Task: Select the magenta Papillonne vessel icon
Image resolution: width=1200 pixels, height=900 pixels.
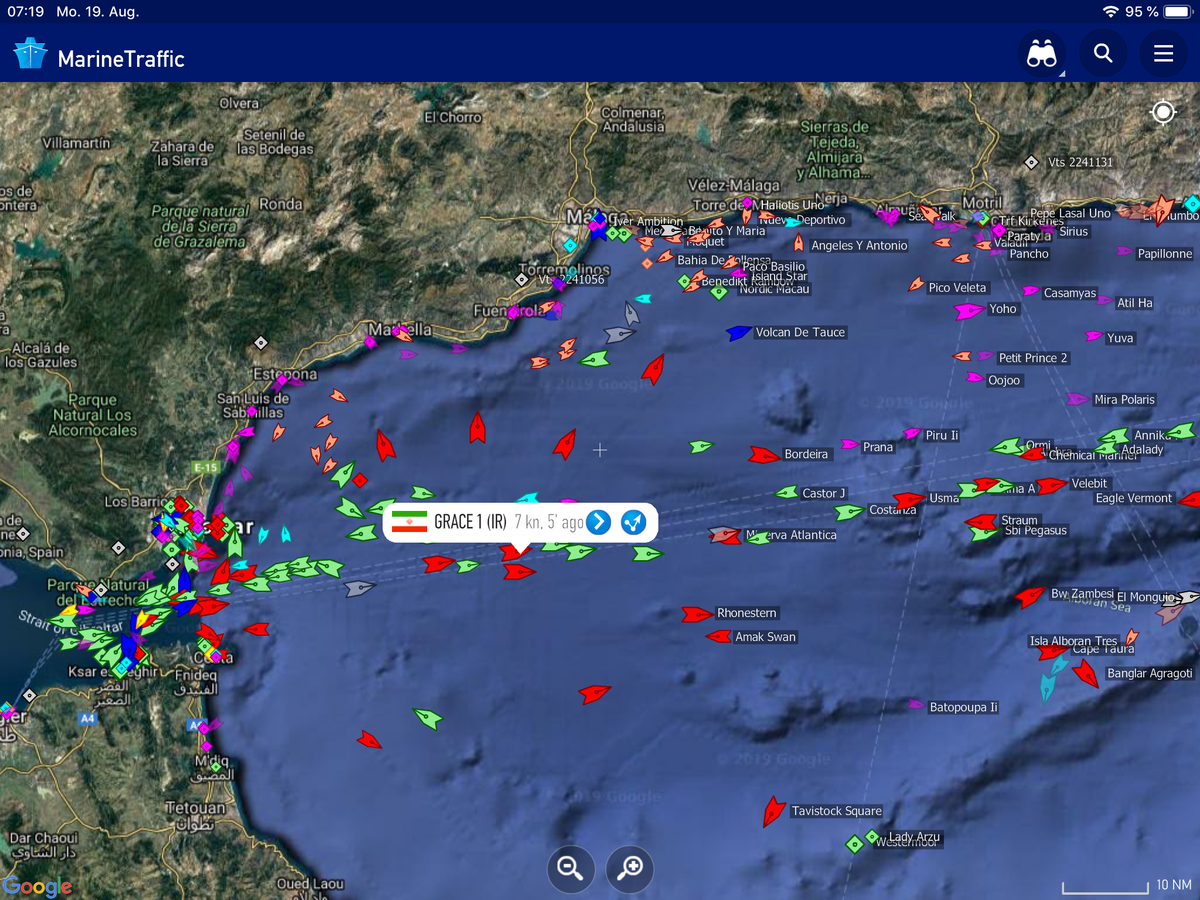Action: (1125, 252)
